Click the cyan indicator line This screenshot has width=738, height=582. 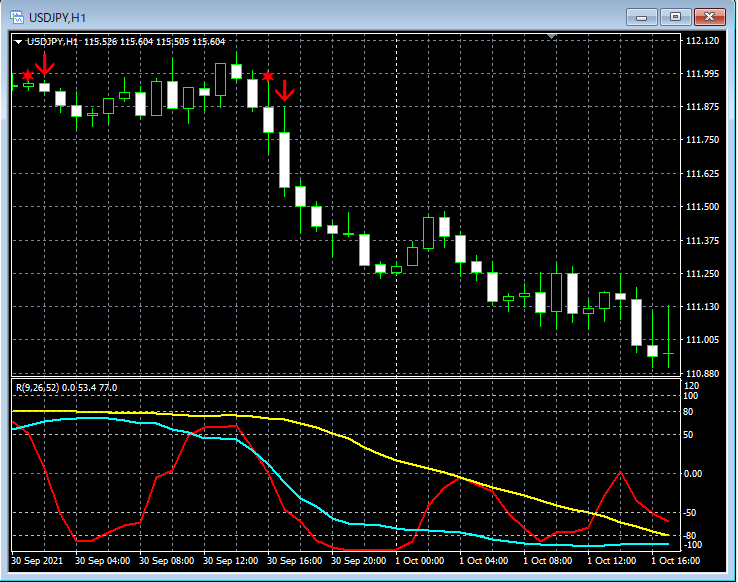[x=301, y=498]
